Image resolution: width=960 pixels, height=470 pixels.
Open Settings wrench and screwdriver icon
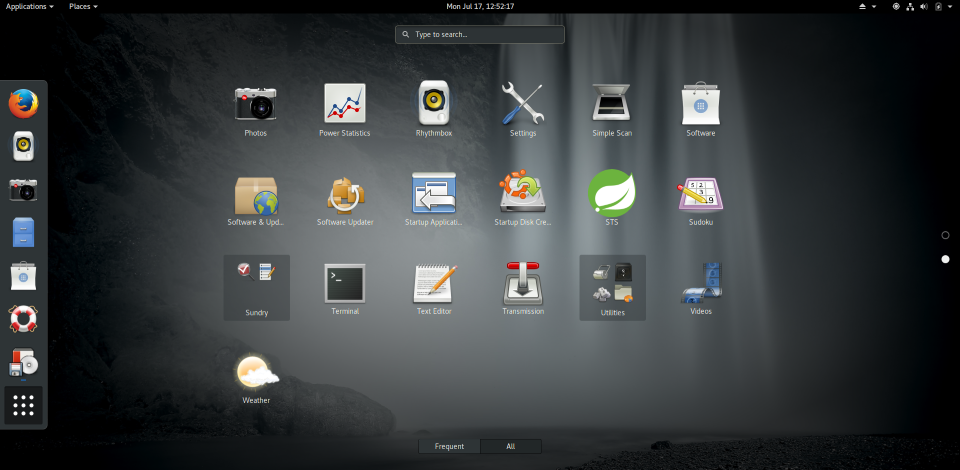tap(523, 111)
